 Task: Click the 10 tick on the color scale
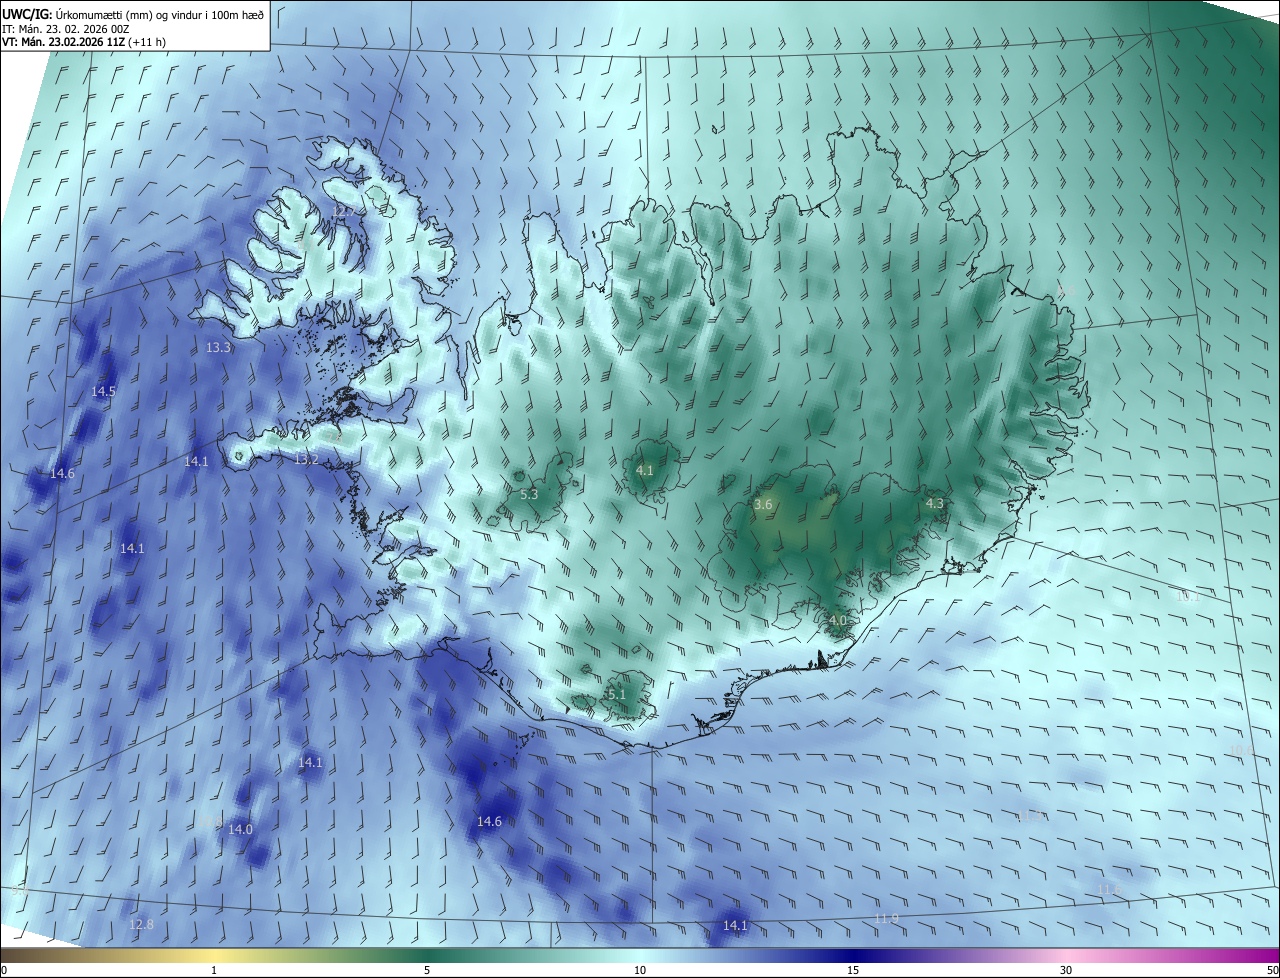point(640,971)
